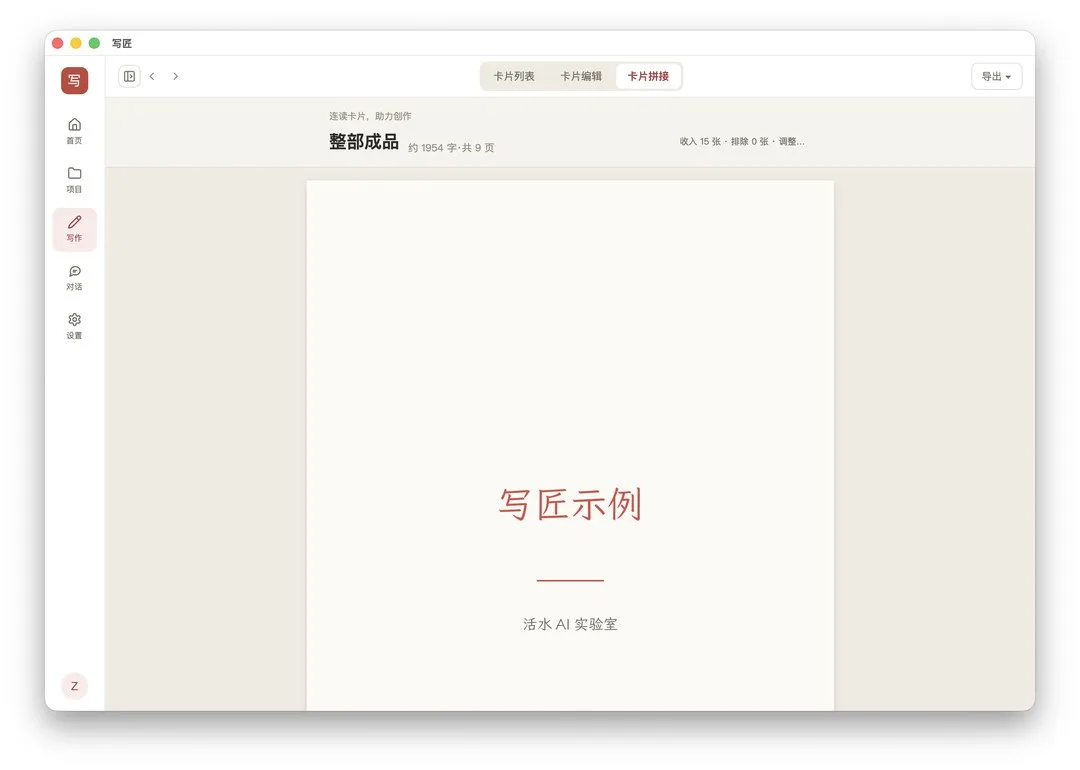Click 收入 15 张 · 排除 0 张 · 调整... link

[x=742, y=141]
